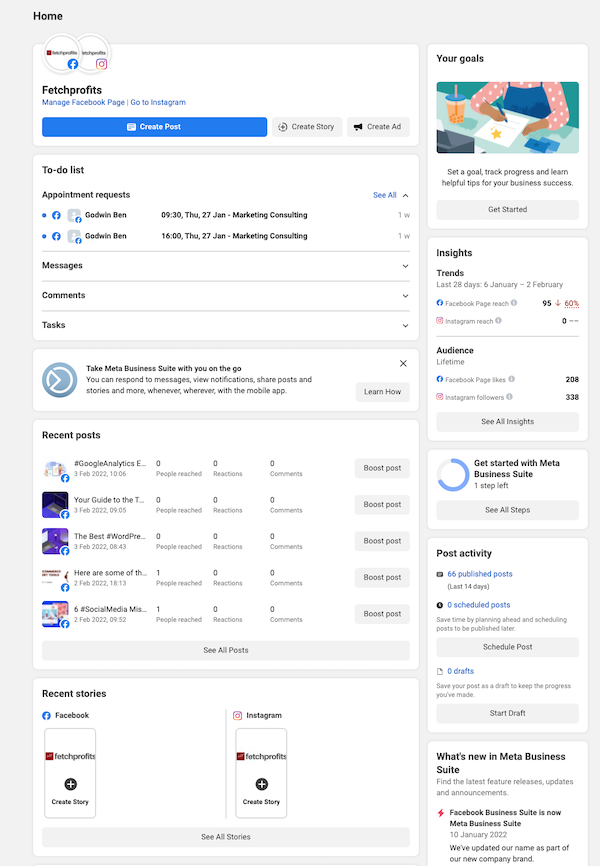Click the Create Ad button
Image resolution: width=600 pixels, height=866 pixels.
coord(378,126)
